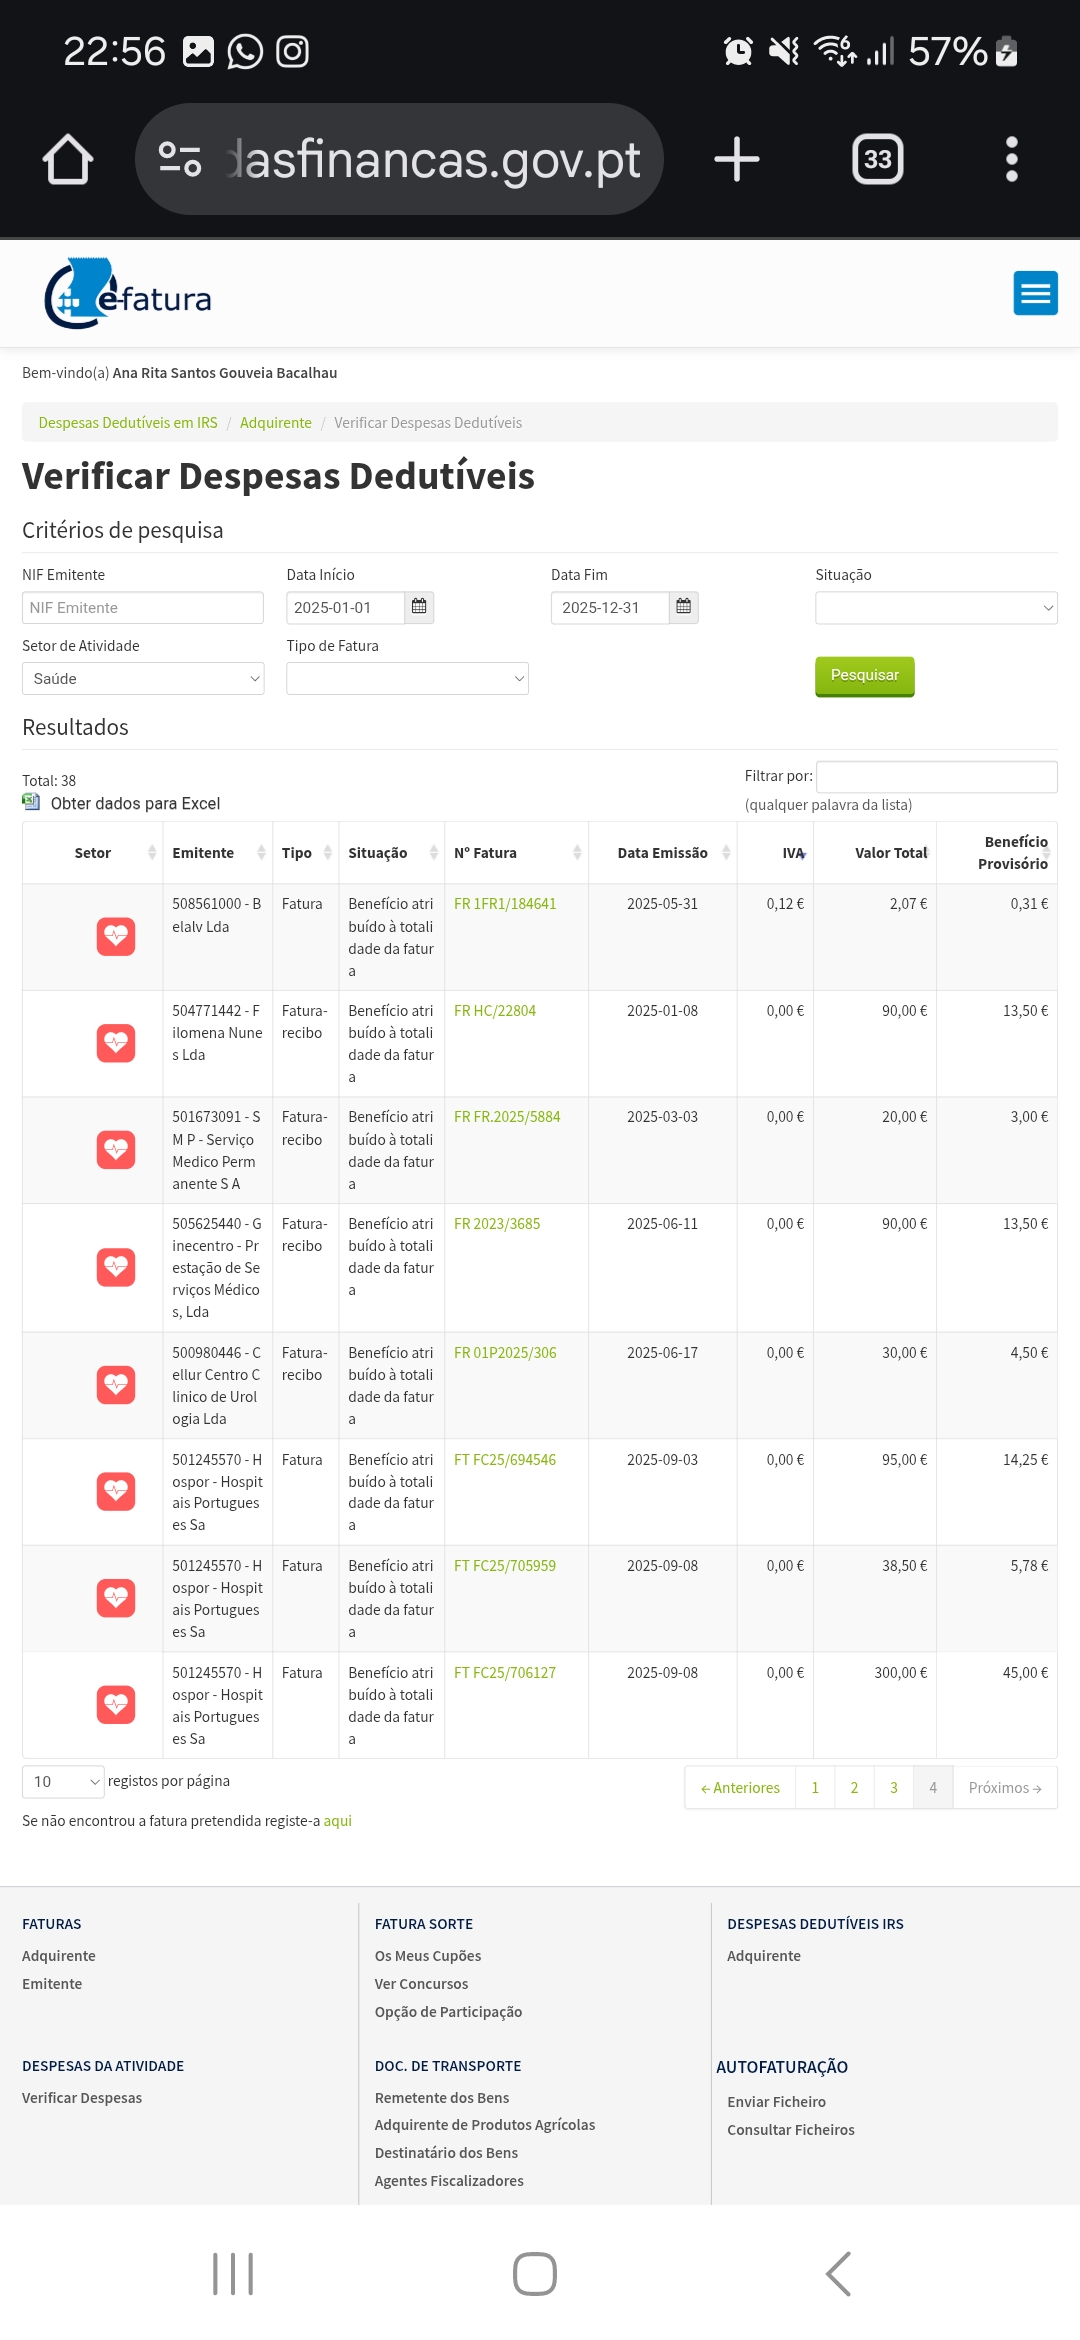Image resolution: width=1080 pixels, height=2340 pixels.
Task: Tap the browser address bar URL
Action: pyautogui.click(x=433, y=159)
